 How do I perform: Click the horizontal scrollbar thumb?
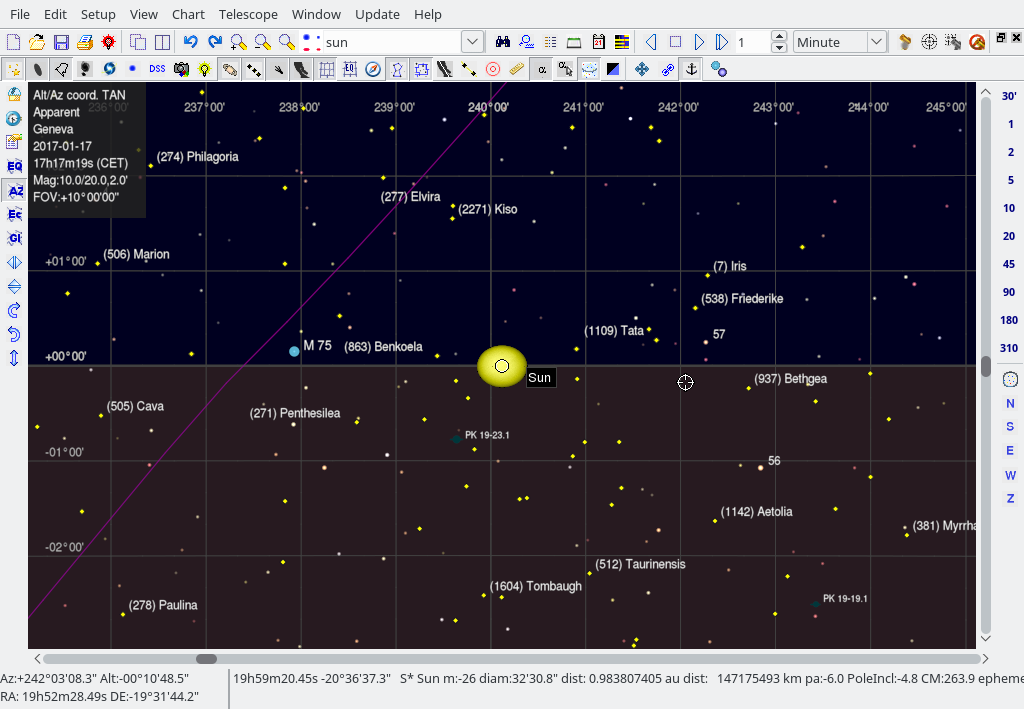coord(206,659)
